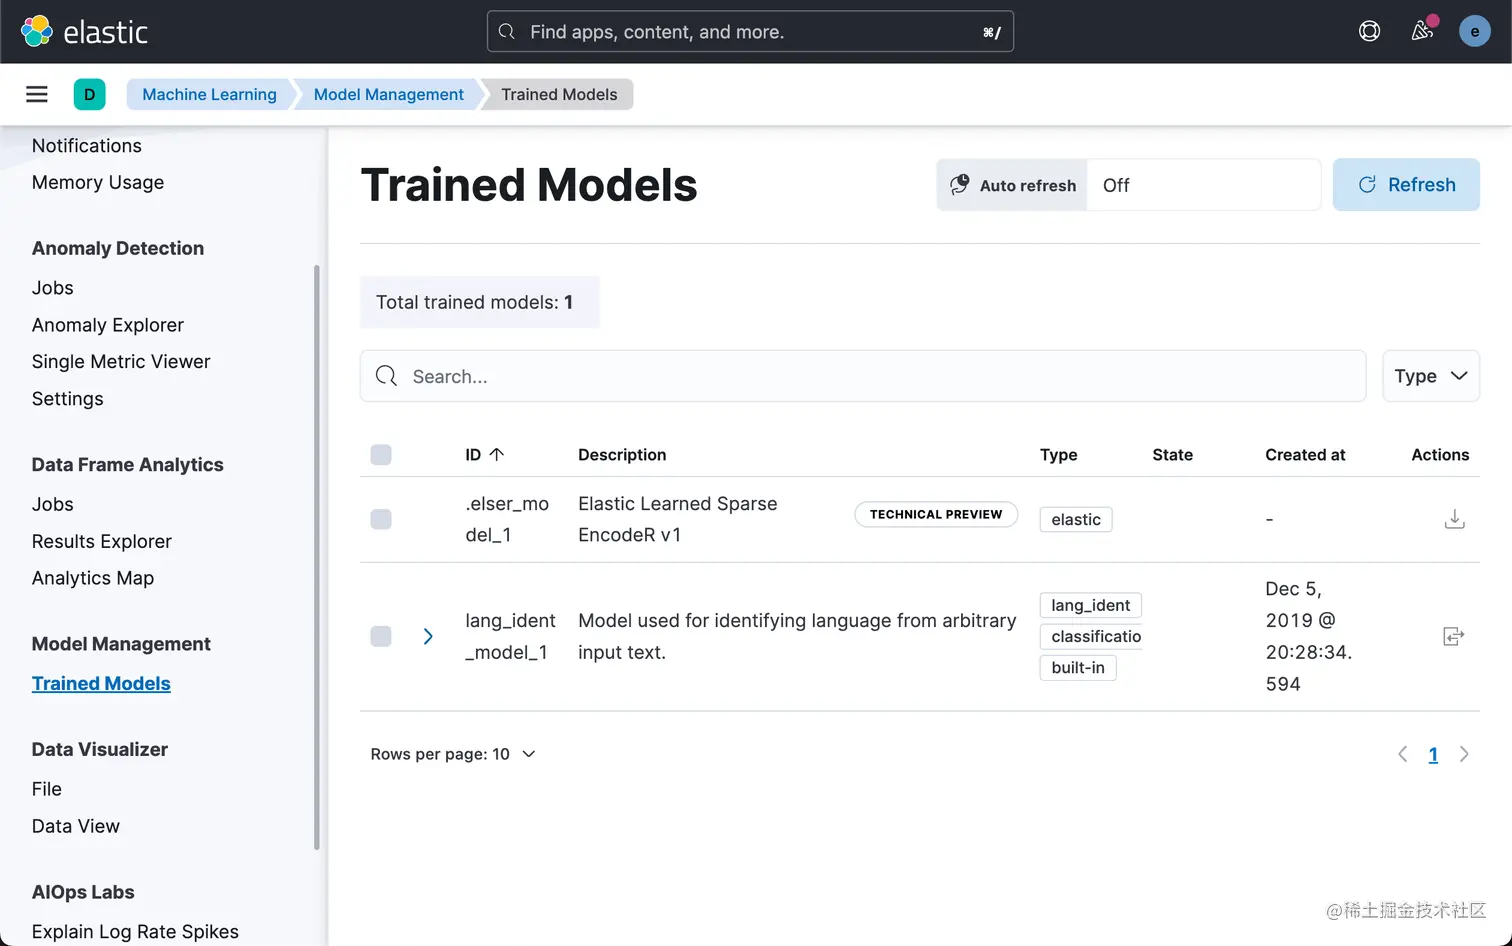
Task: Open Anomaly Detection Settings
Action: click(x=68, y=399)
